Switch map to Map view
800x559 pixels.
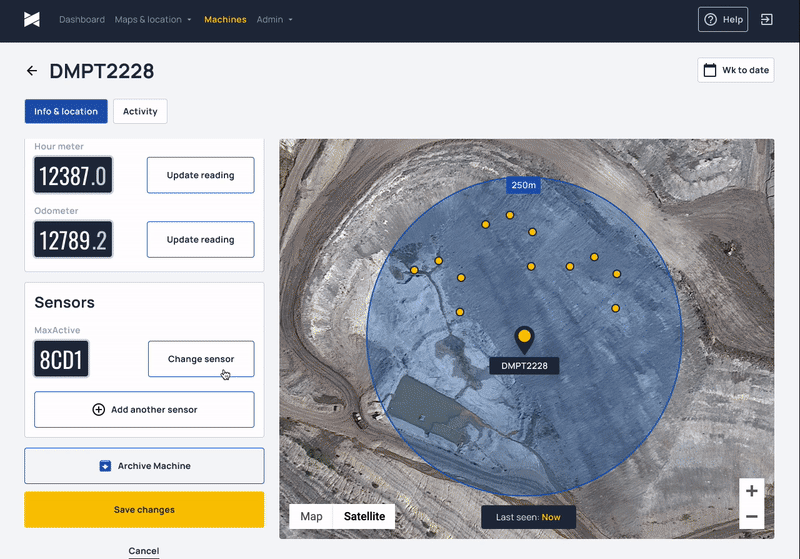(x=312, y=516)
